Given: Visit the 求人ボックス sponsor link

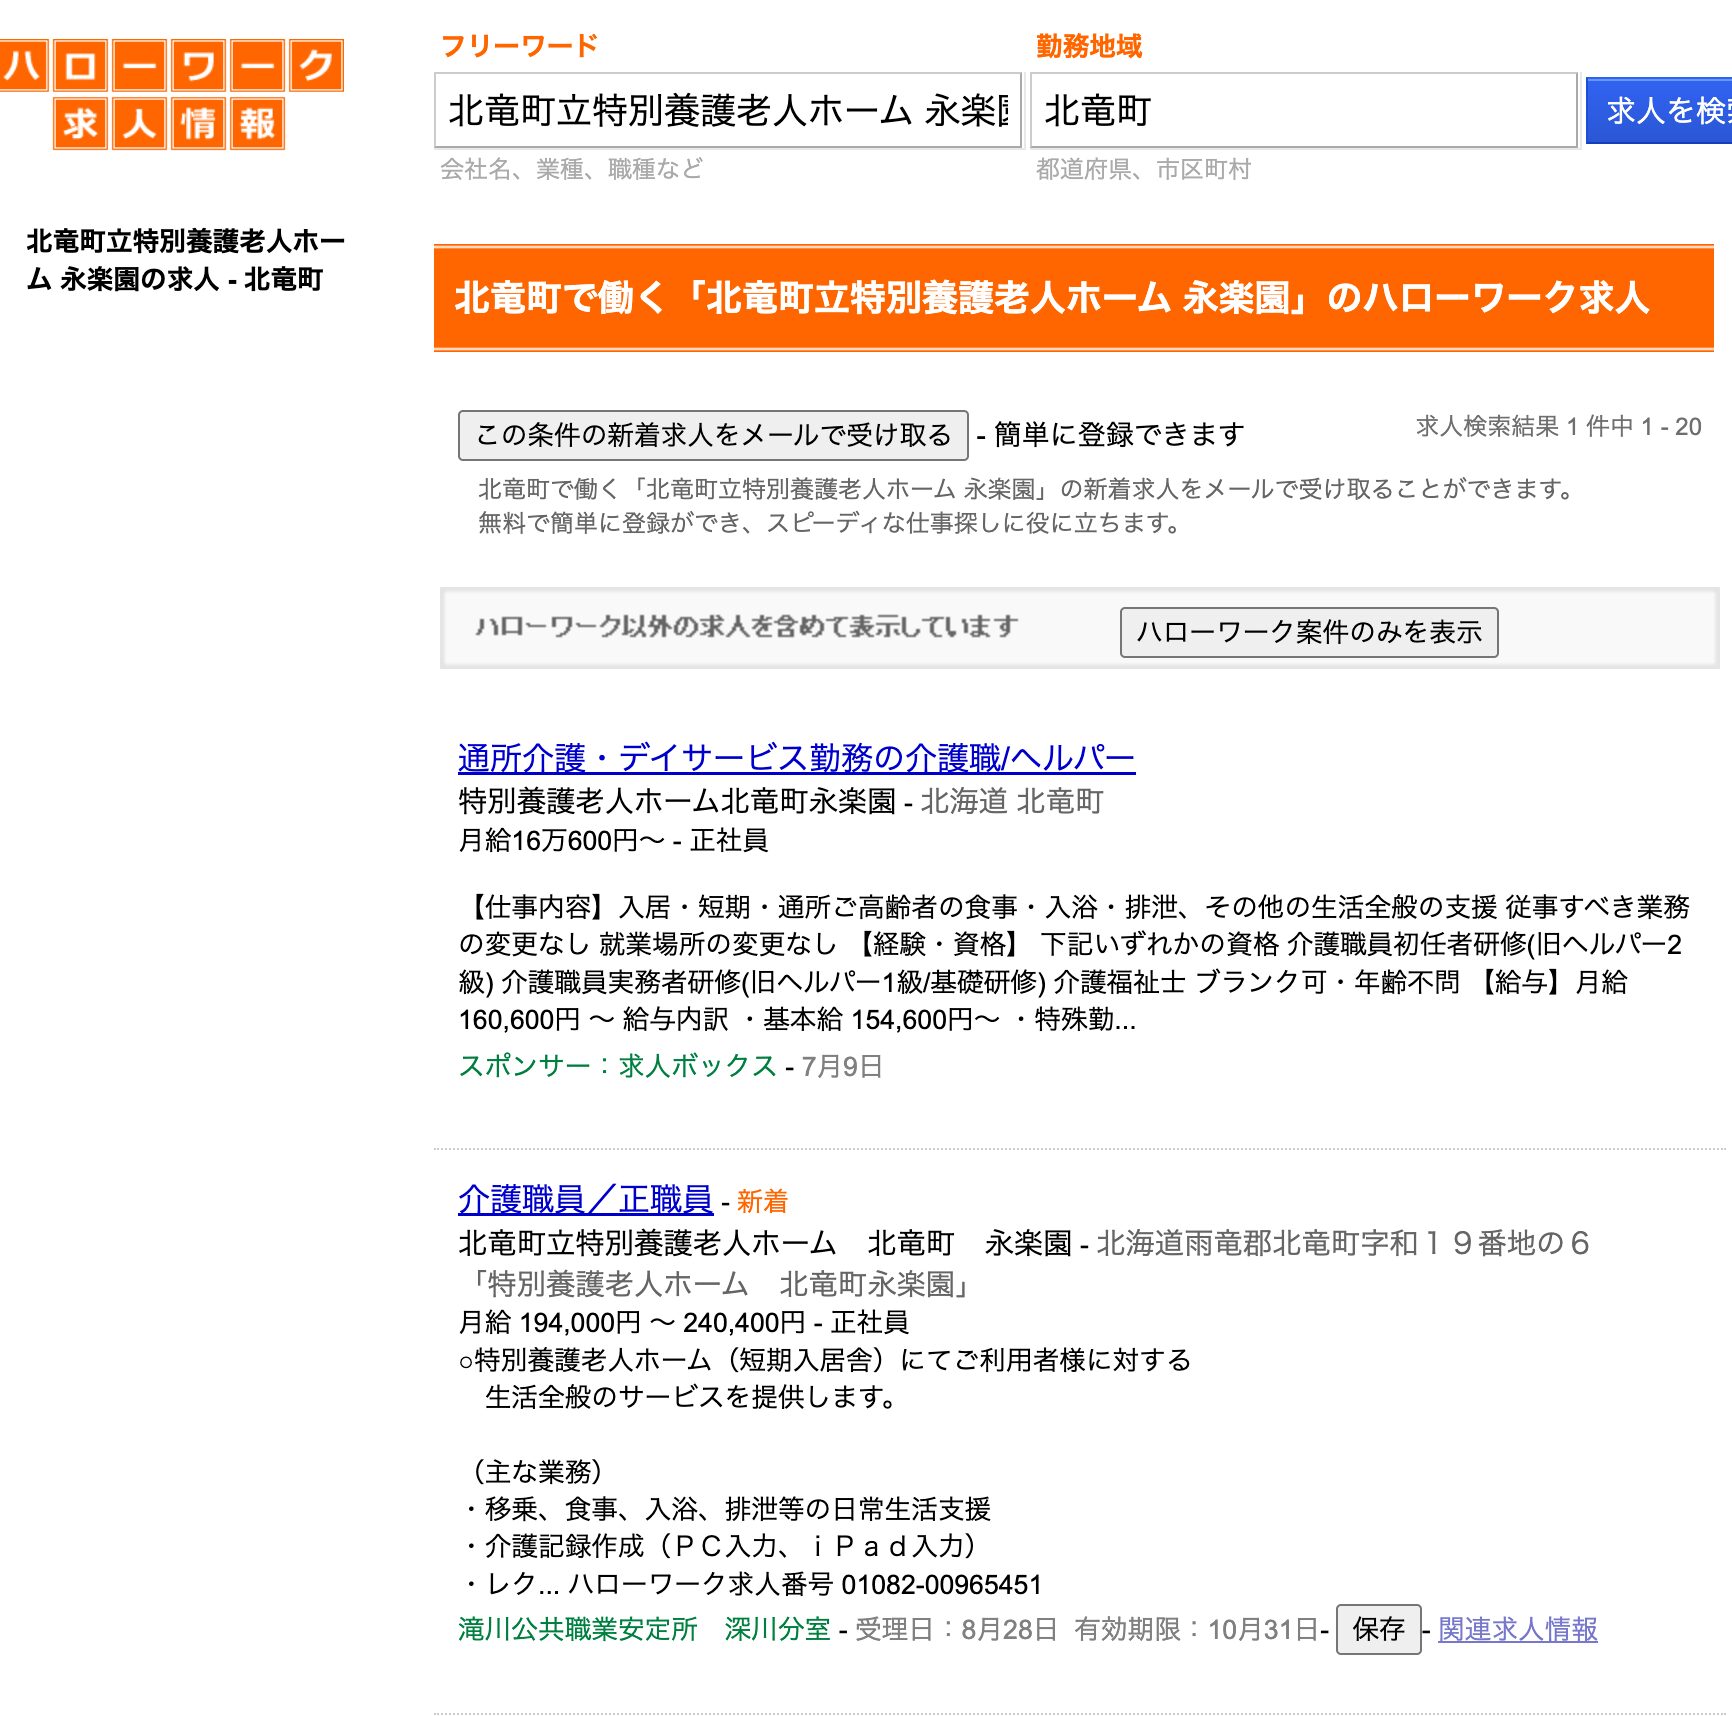Looking at the screenshot, I should (693, 1066).
